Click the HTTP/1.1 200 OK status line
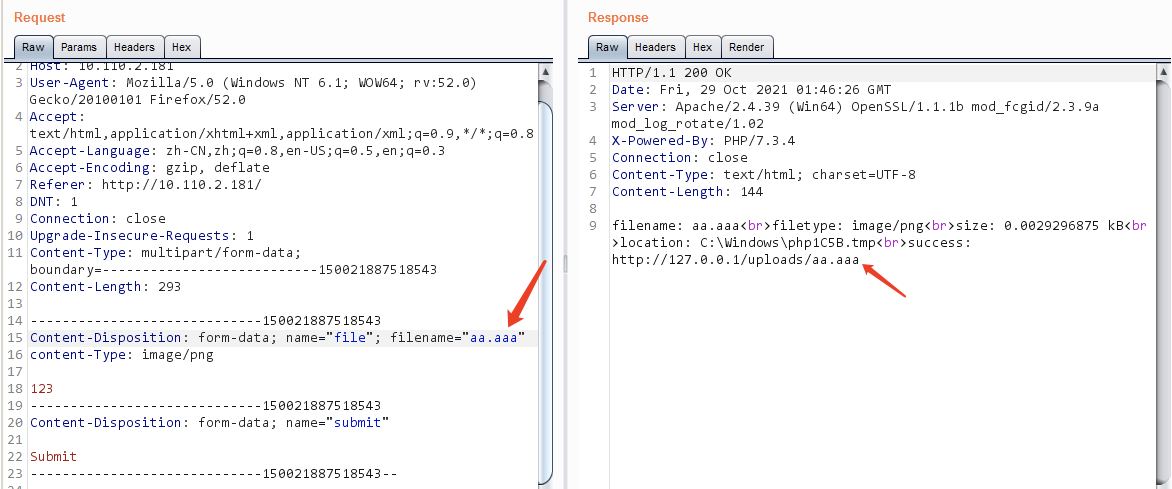The width and height of the screenshot is (1172, 489). click(x=671, y=73)
